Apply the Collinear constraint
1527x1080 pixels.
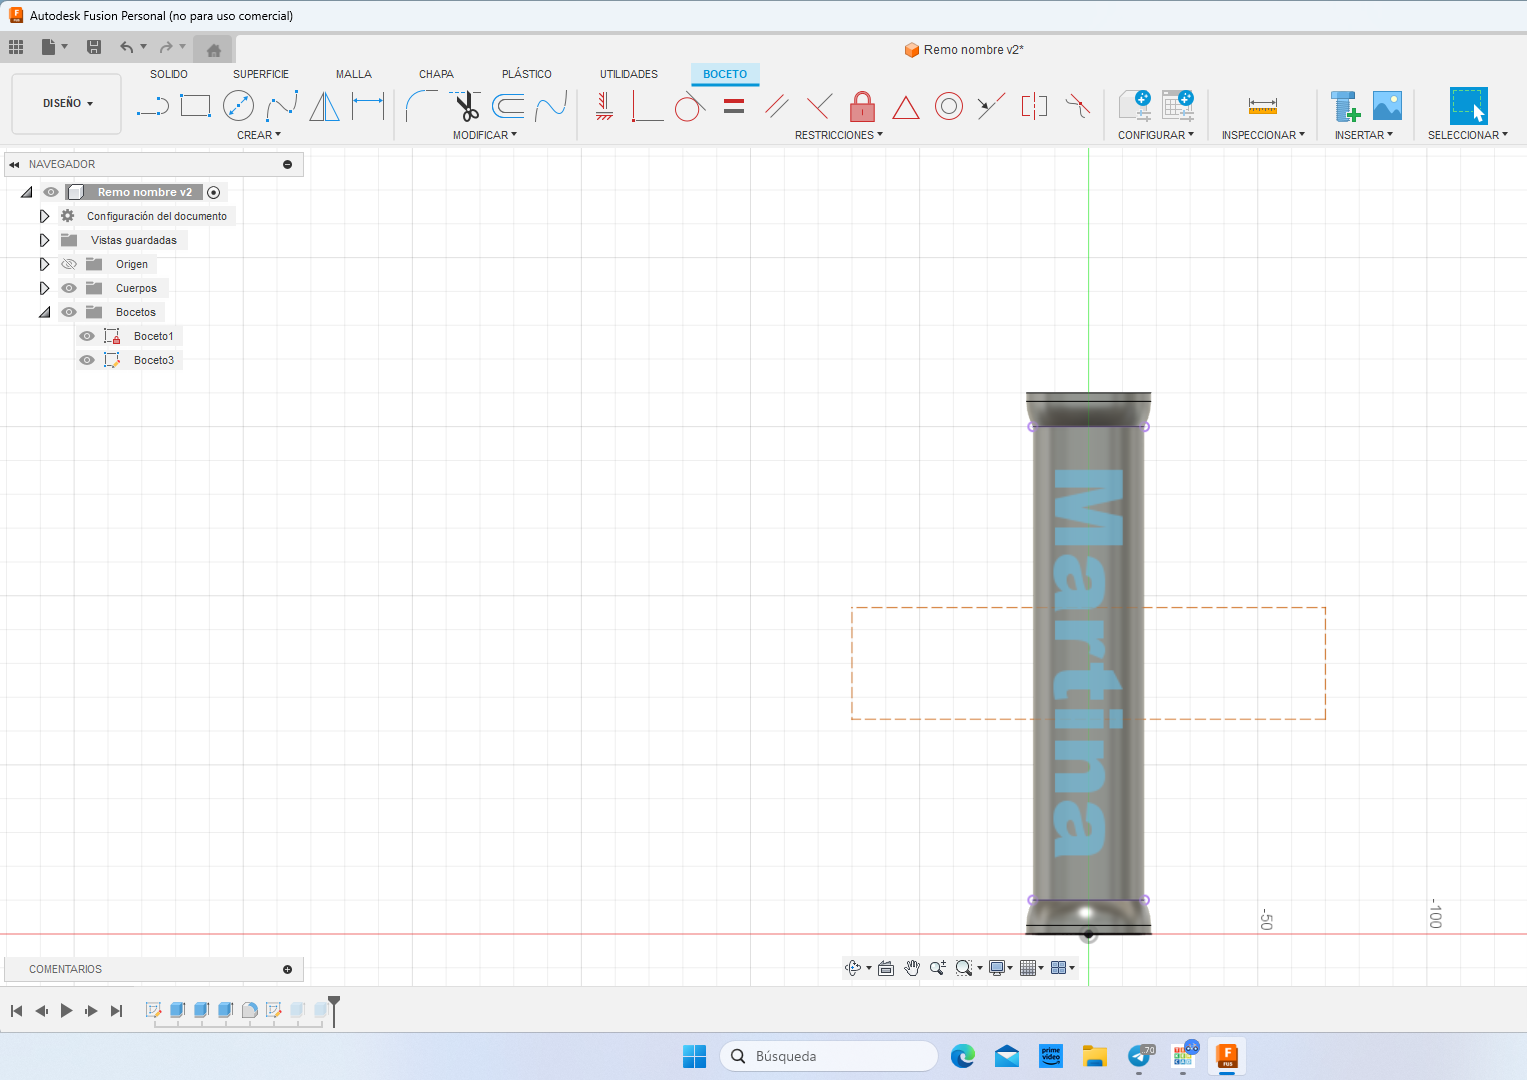tap(991, 106)
